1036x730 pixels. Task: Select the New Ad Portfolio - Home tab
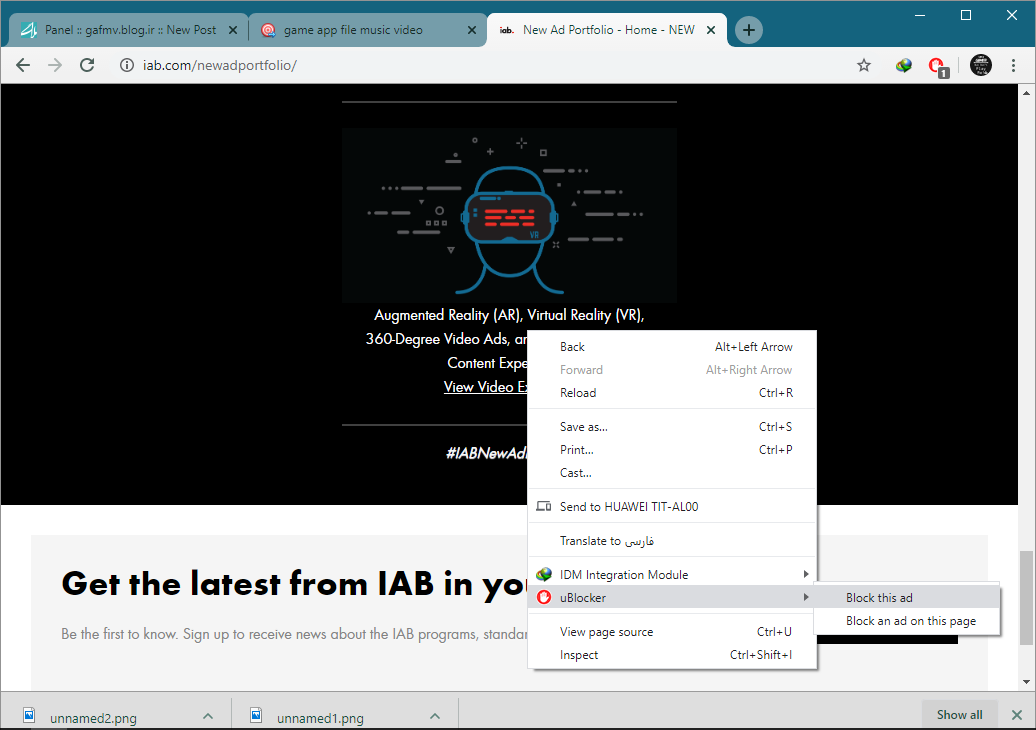pyautogui.click(x=607, y=30)
